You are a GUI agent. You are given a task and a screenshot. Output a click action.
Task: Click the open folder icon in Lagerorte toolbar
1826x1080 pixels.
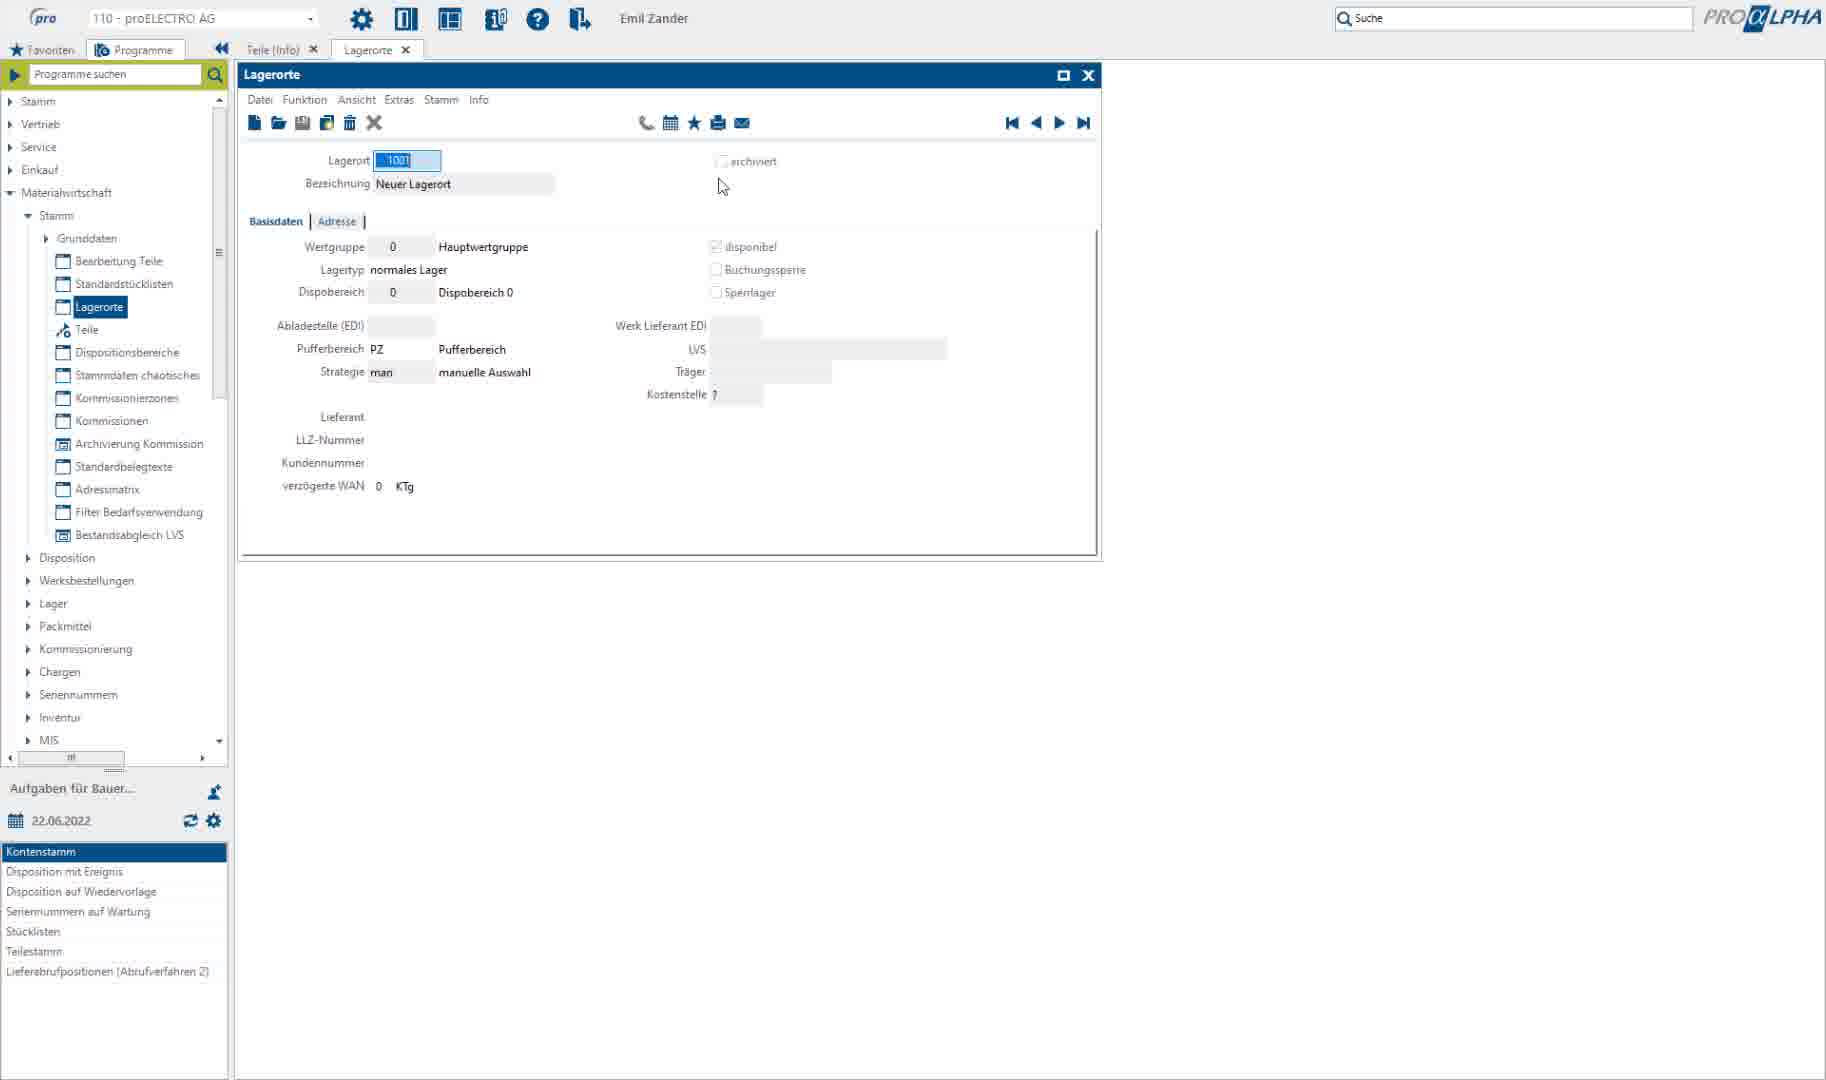pos(279,123)
